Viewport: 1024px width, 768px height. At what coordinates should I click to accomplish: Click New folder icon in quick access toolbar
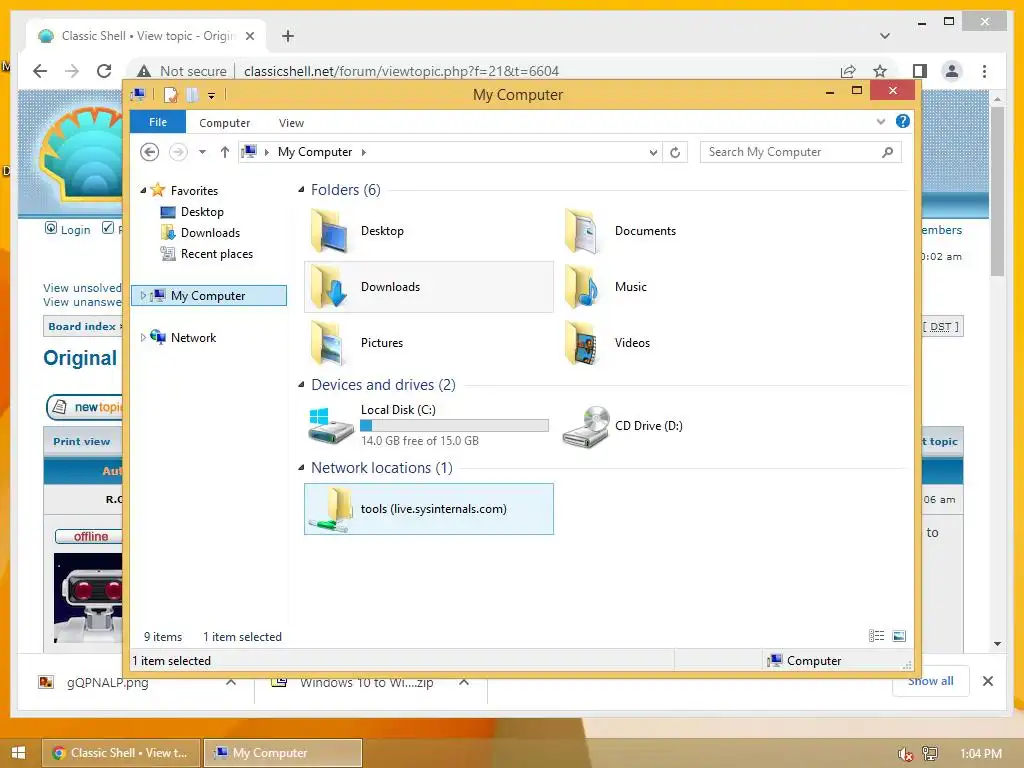192,95
